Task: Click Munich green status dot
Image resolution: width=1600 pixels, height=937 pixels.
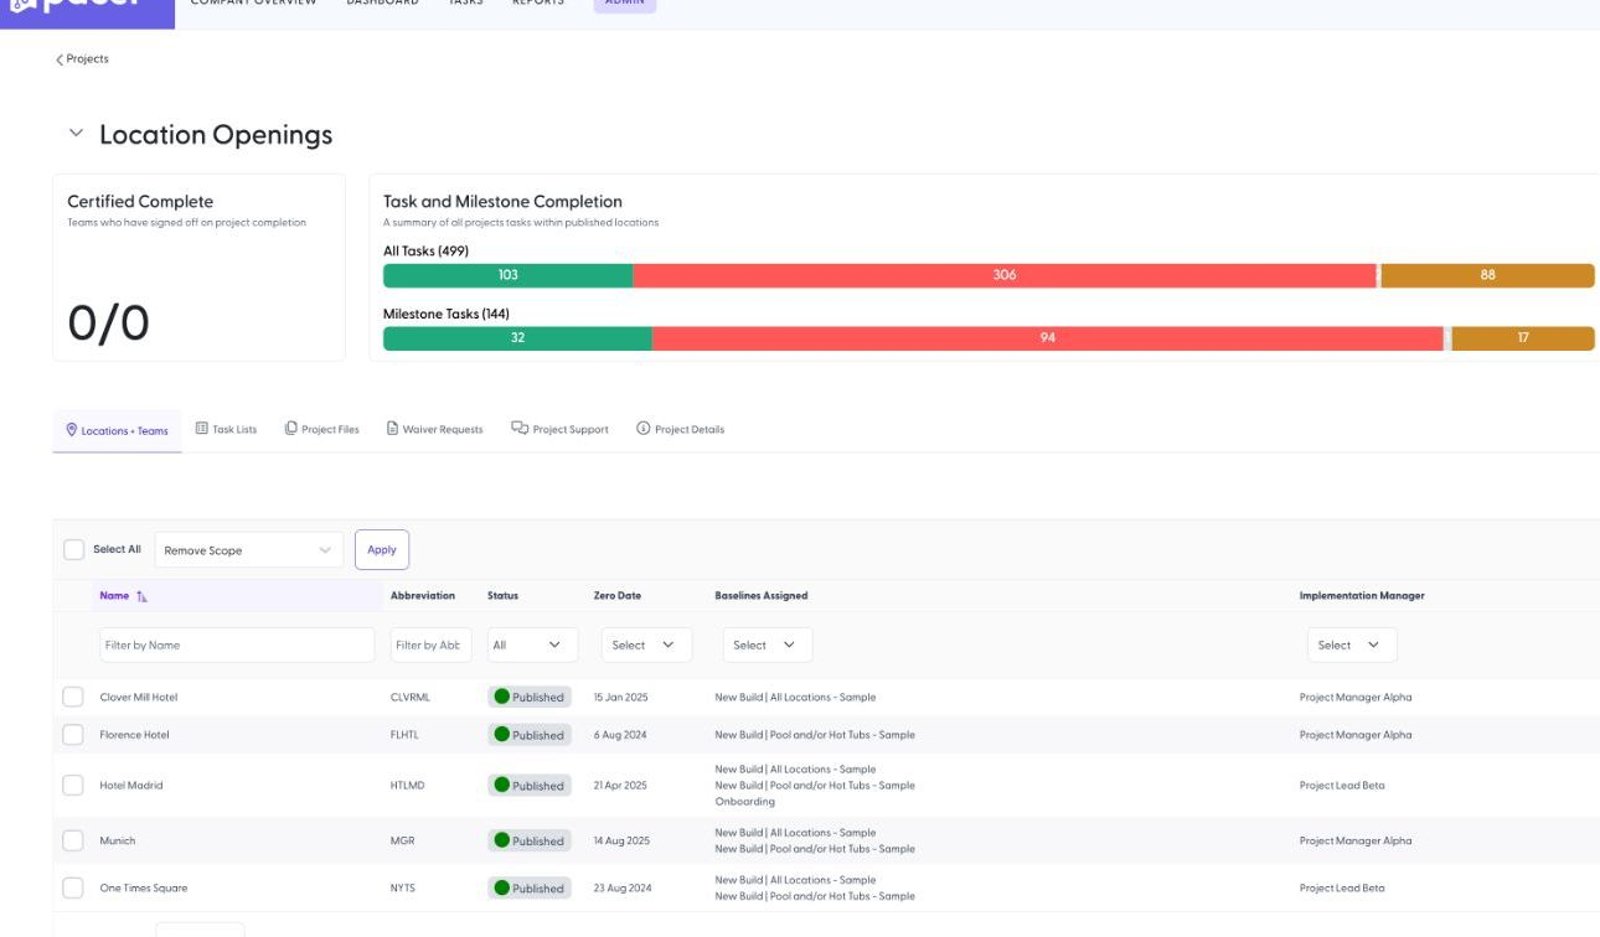Action: (x=502, y=840)
